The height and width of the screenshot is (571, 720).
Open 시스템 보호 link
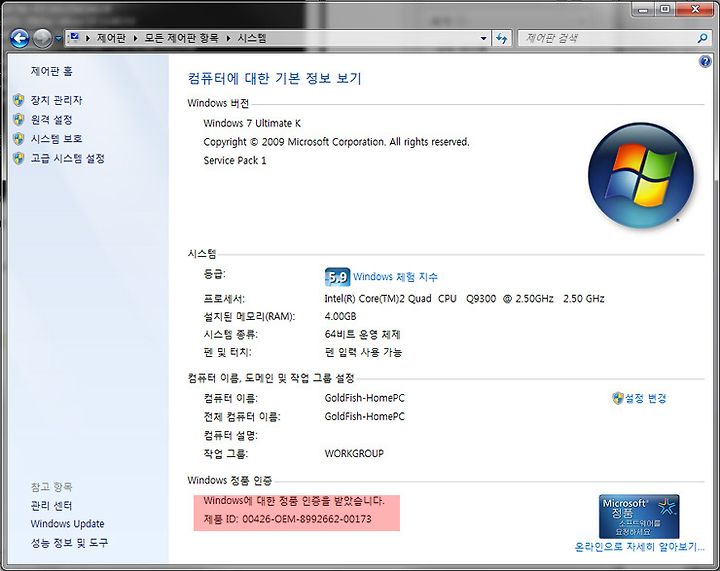[56, 139]
